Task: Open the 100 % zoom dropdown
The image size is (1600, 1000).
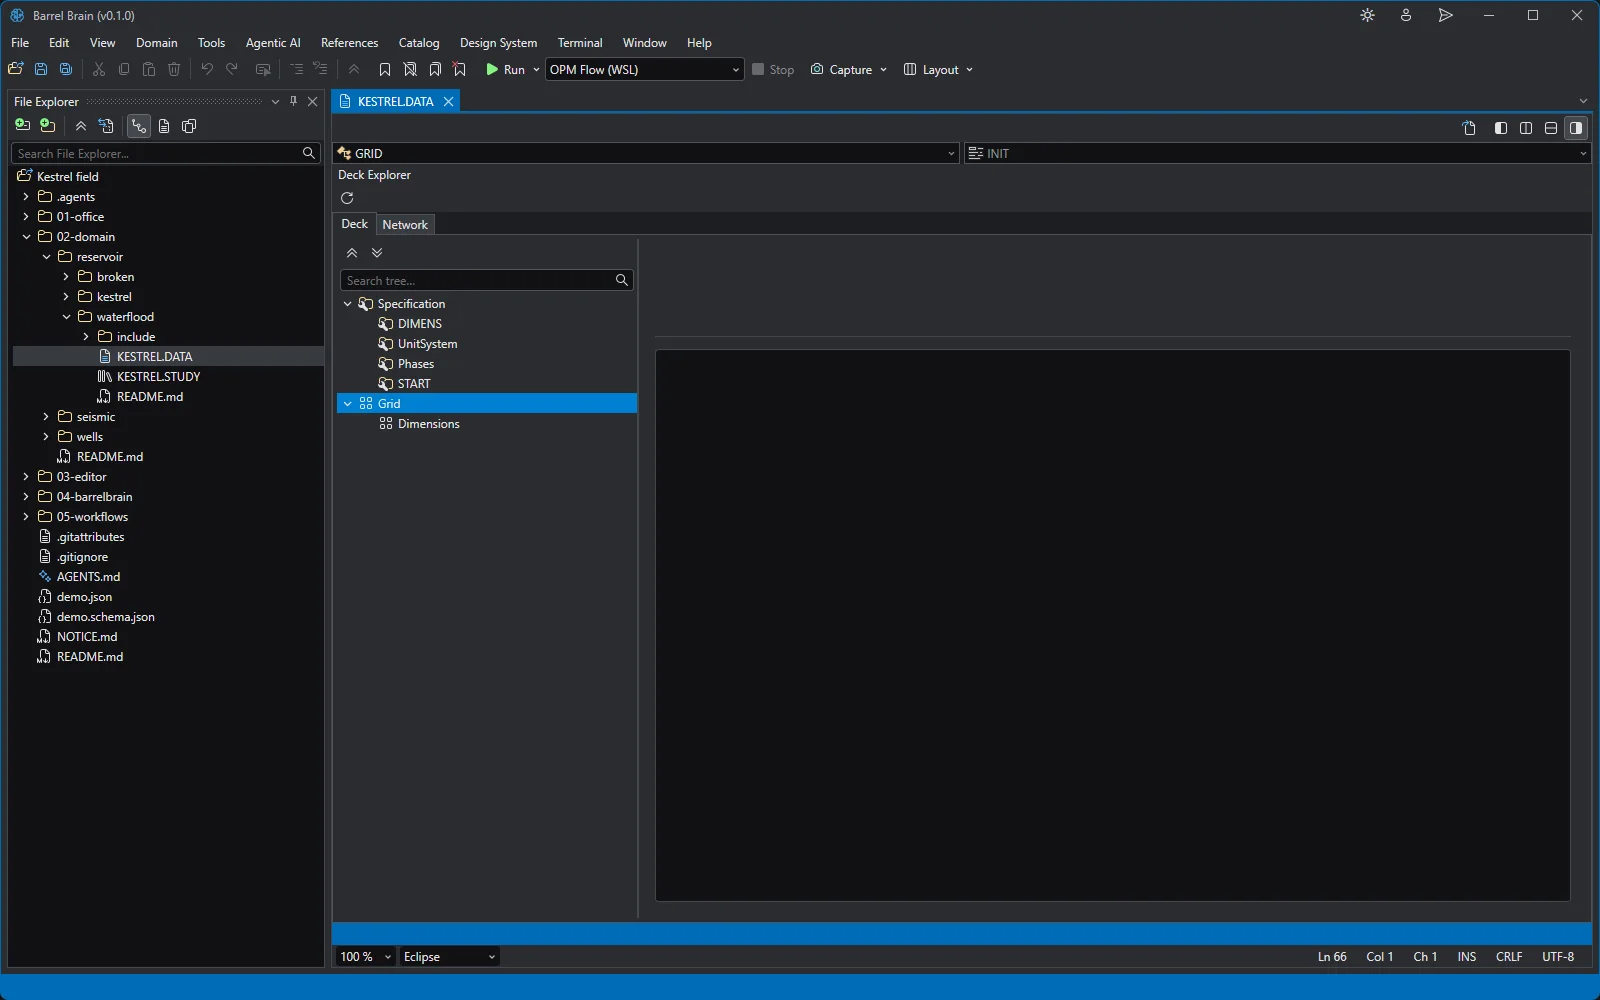Action: (365, 957)
